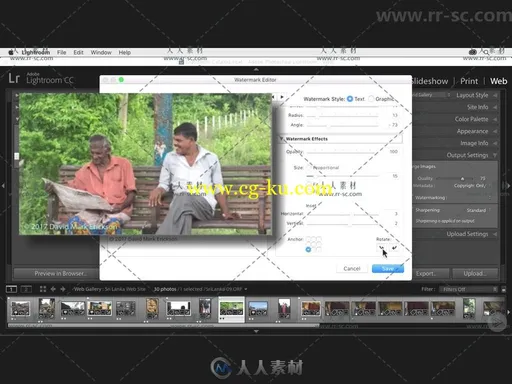Toggle the filter on/off switch
This screenshot has height=384, width=512.
point(504,289)
